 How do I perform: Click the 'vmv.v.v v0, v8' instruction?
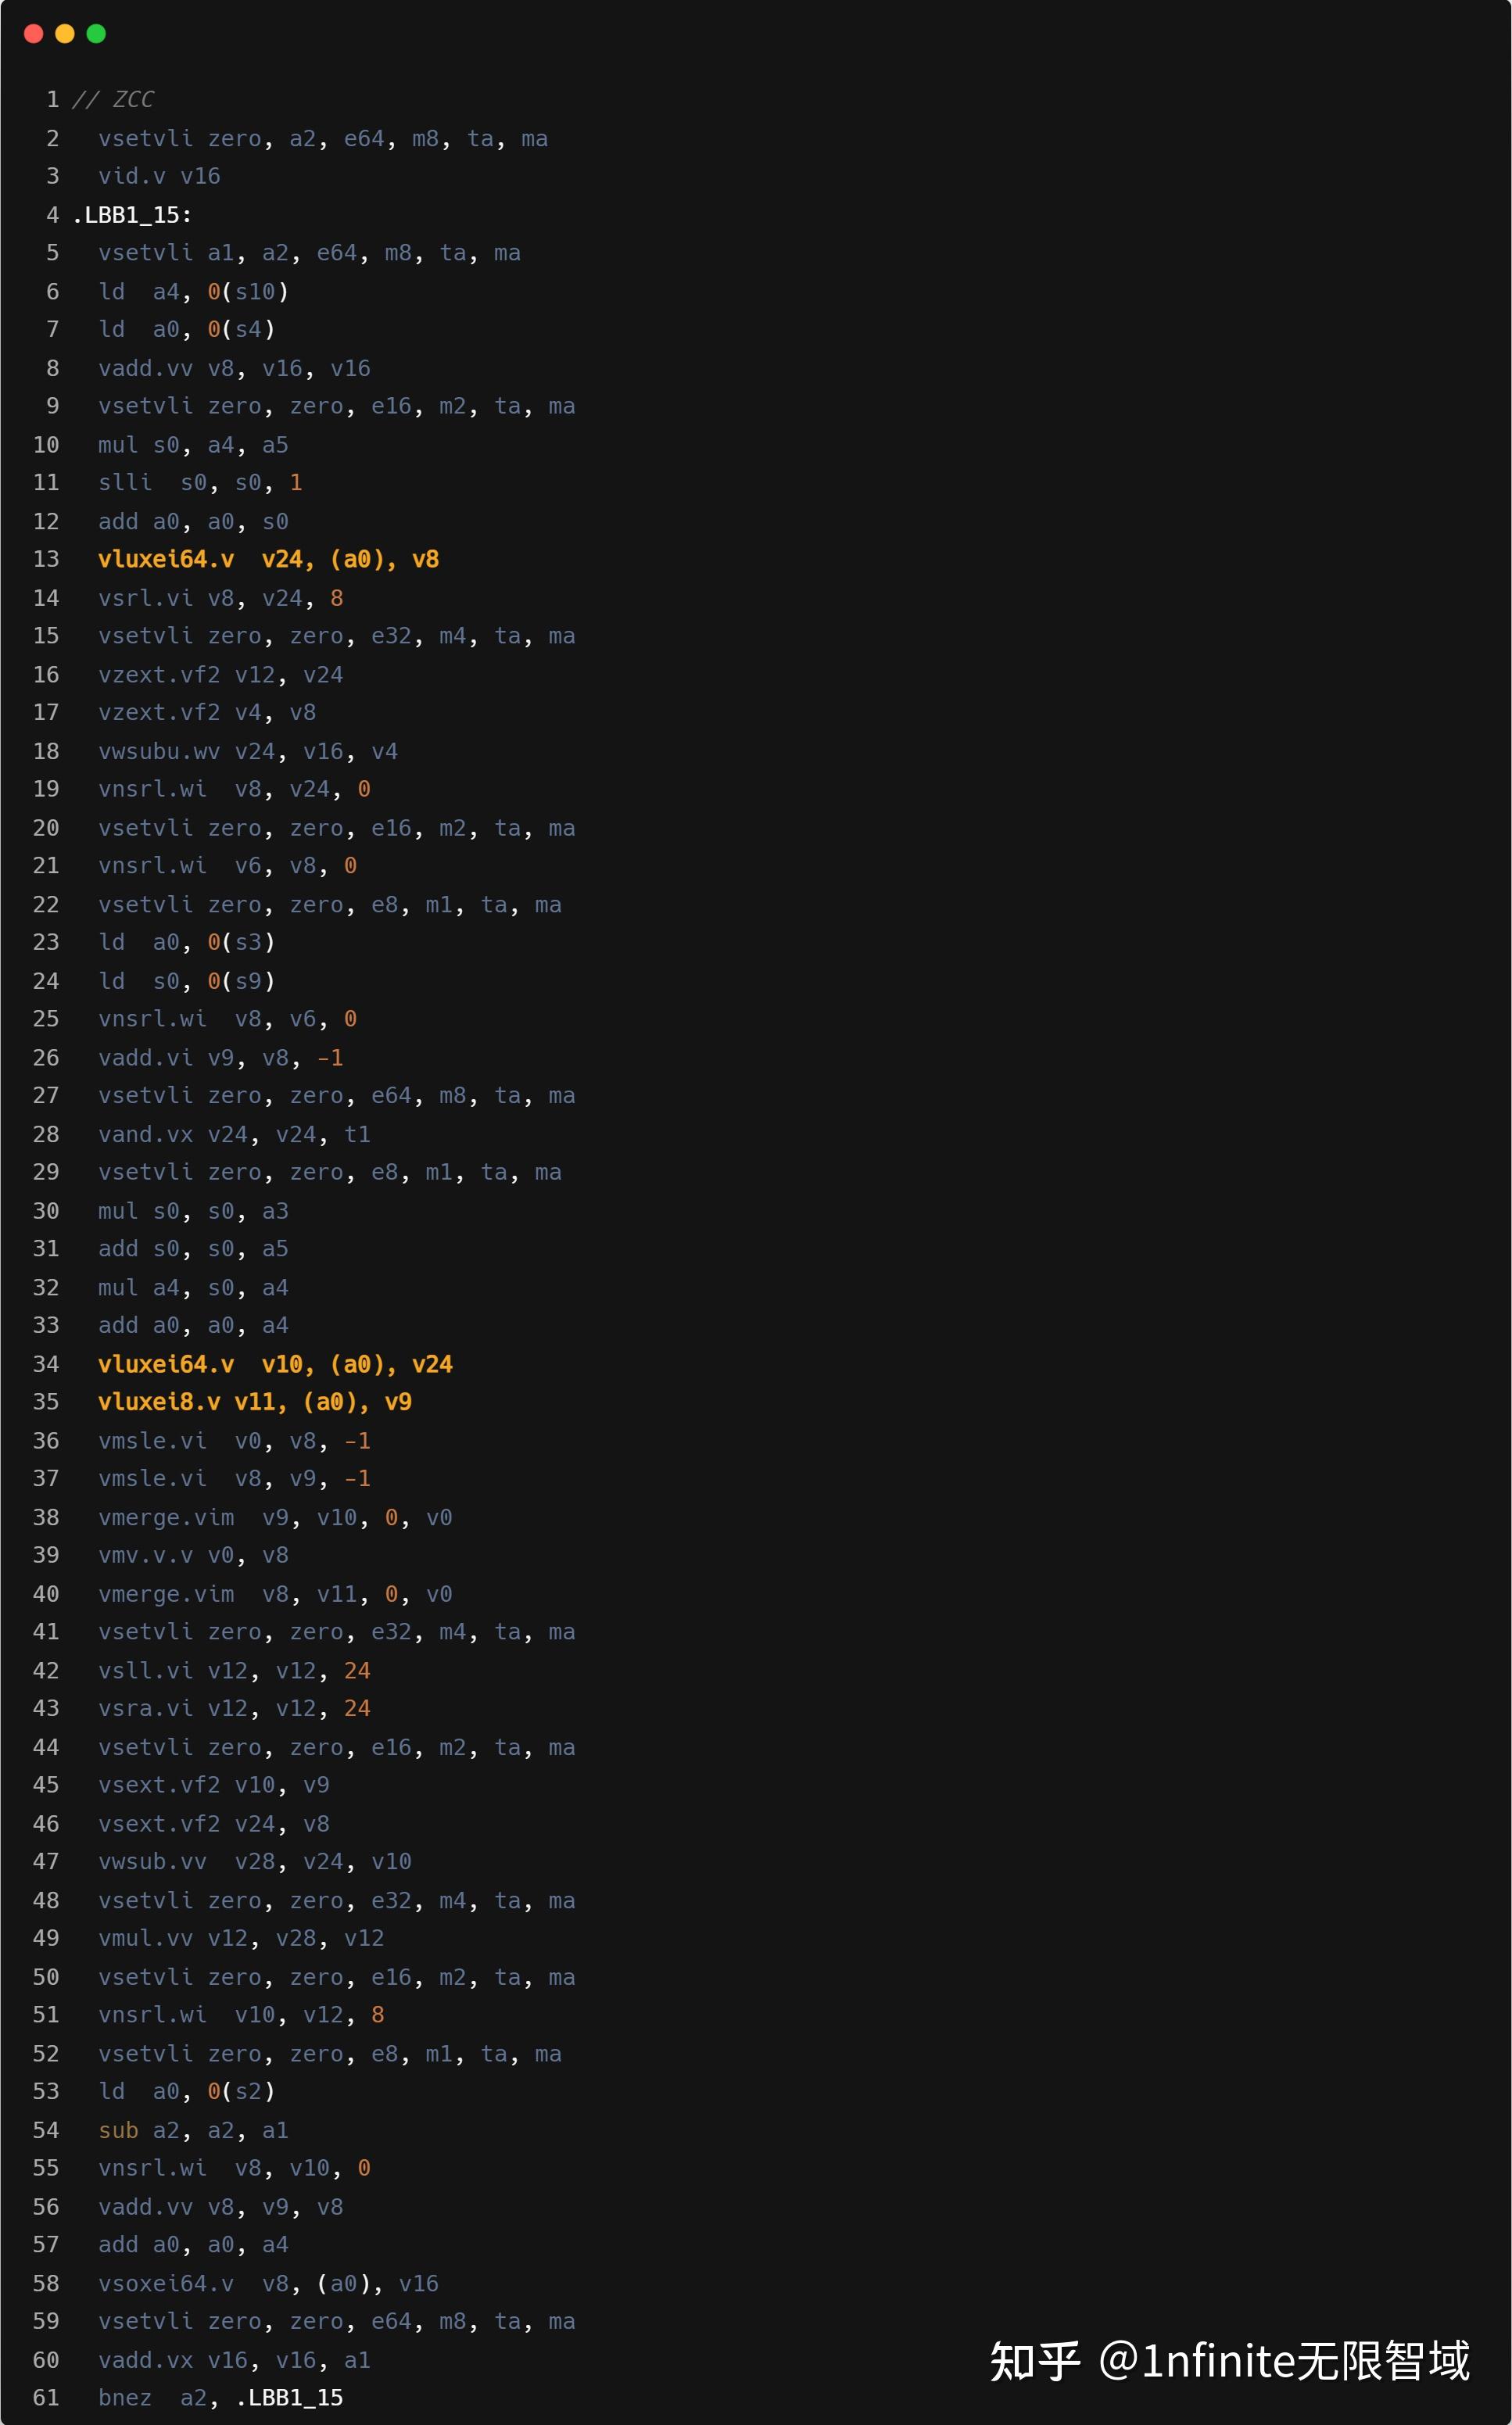(x=193, y=1555)
